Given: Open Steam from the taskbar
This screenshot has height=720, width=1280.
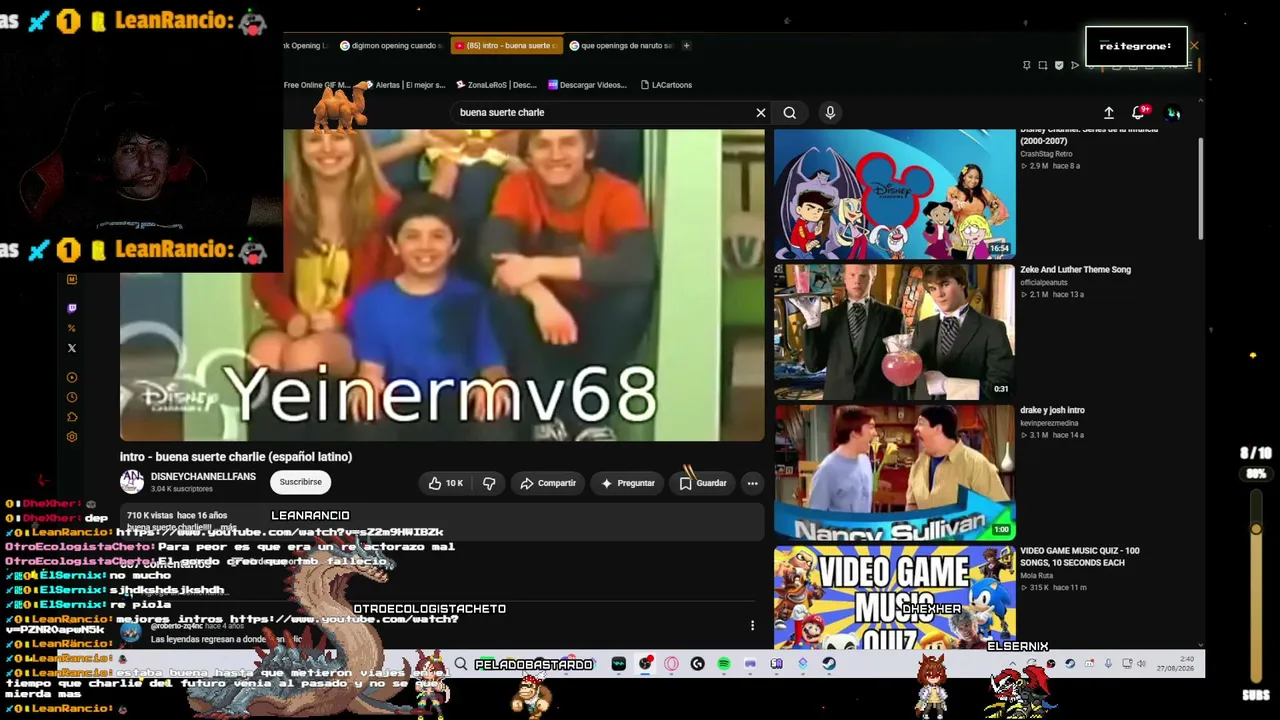Looking at the screenshot, I should (829, 664).
